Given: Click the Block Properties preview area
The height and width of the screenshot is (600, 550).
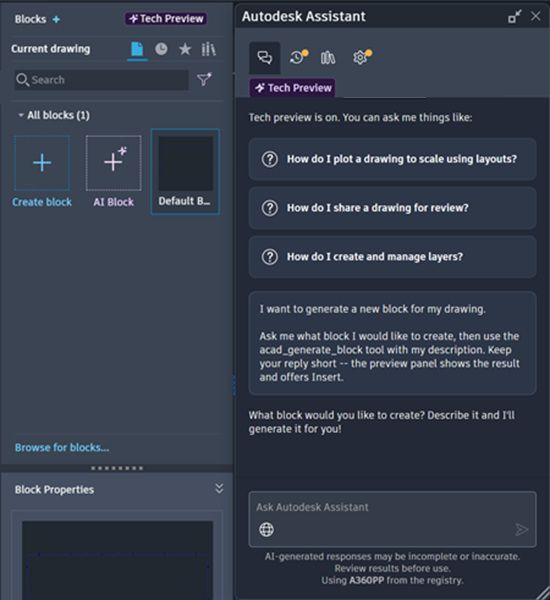Looking at the screenshot, I should click(x=117, y=560).
